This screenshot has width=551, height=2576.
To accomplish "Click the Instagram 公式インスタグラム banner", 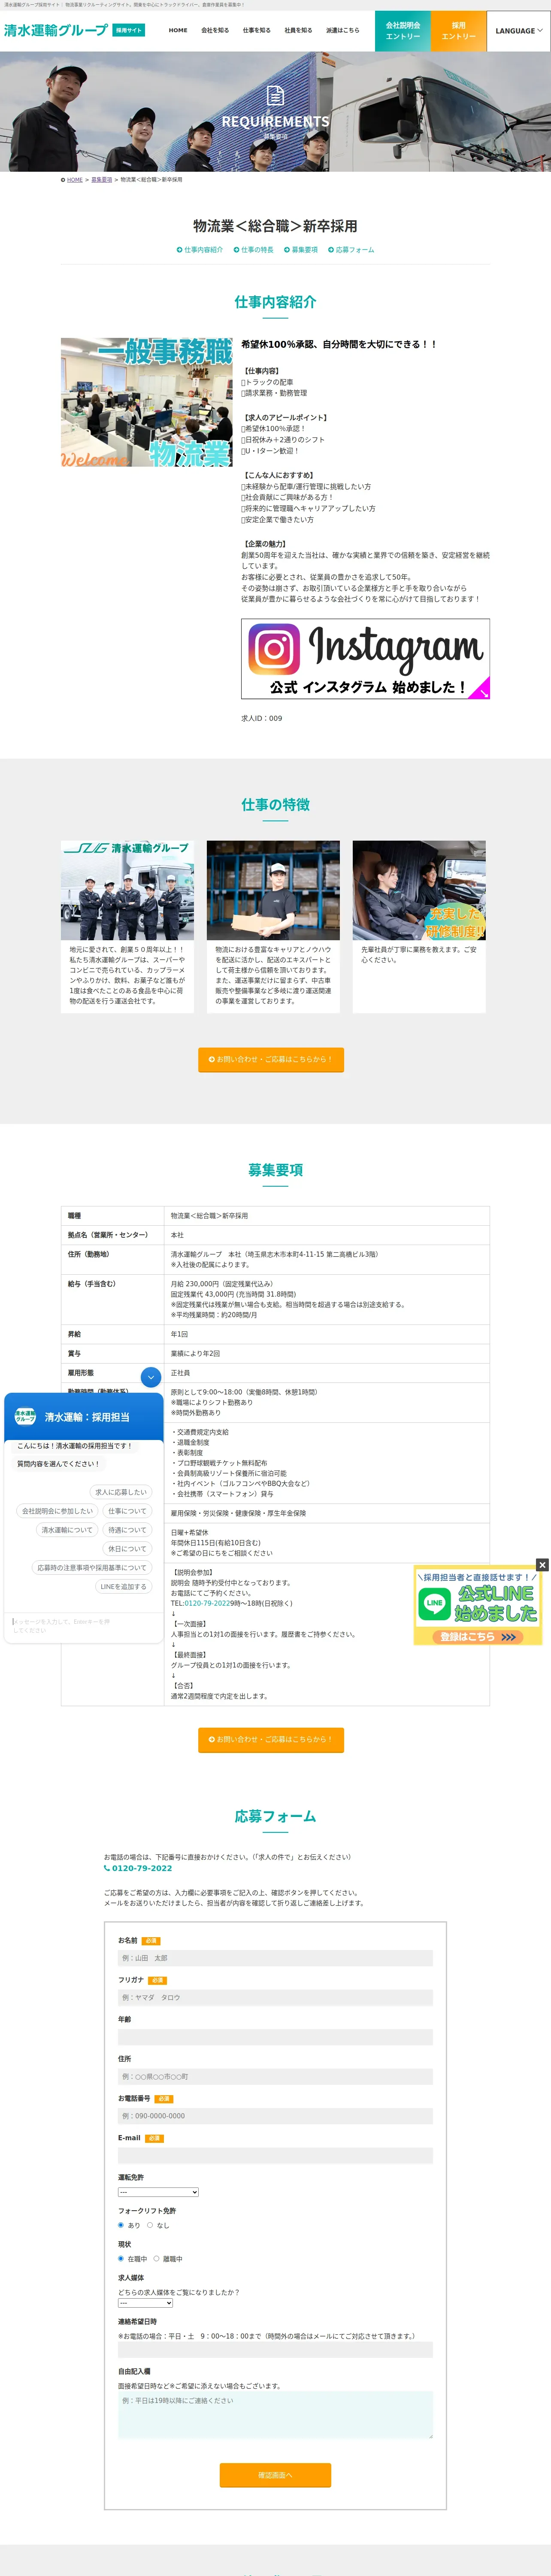I will pyautogui.click(x=365, y=658).
